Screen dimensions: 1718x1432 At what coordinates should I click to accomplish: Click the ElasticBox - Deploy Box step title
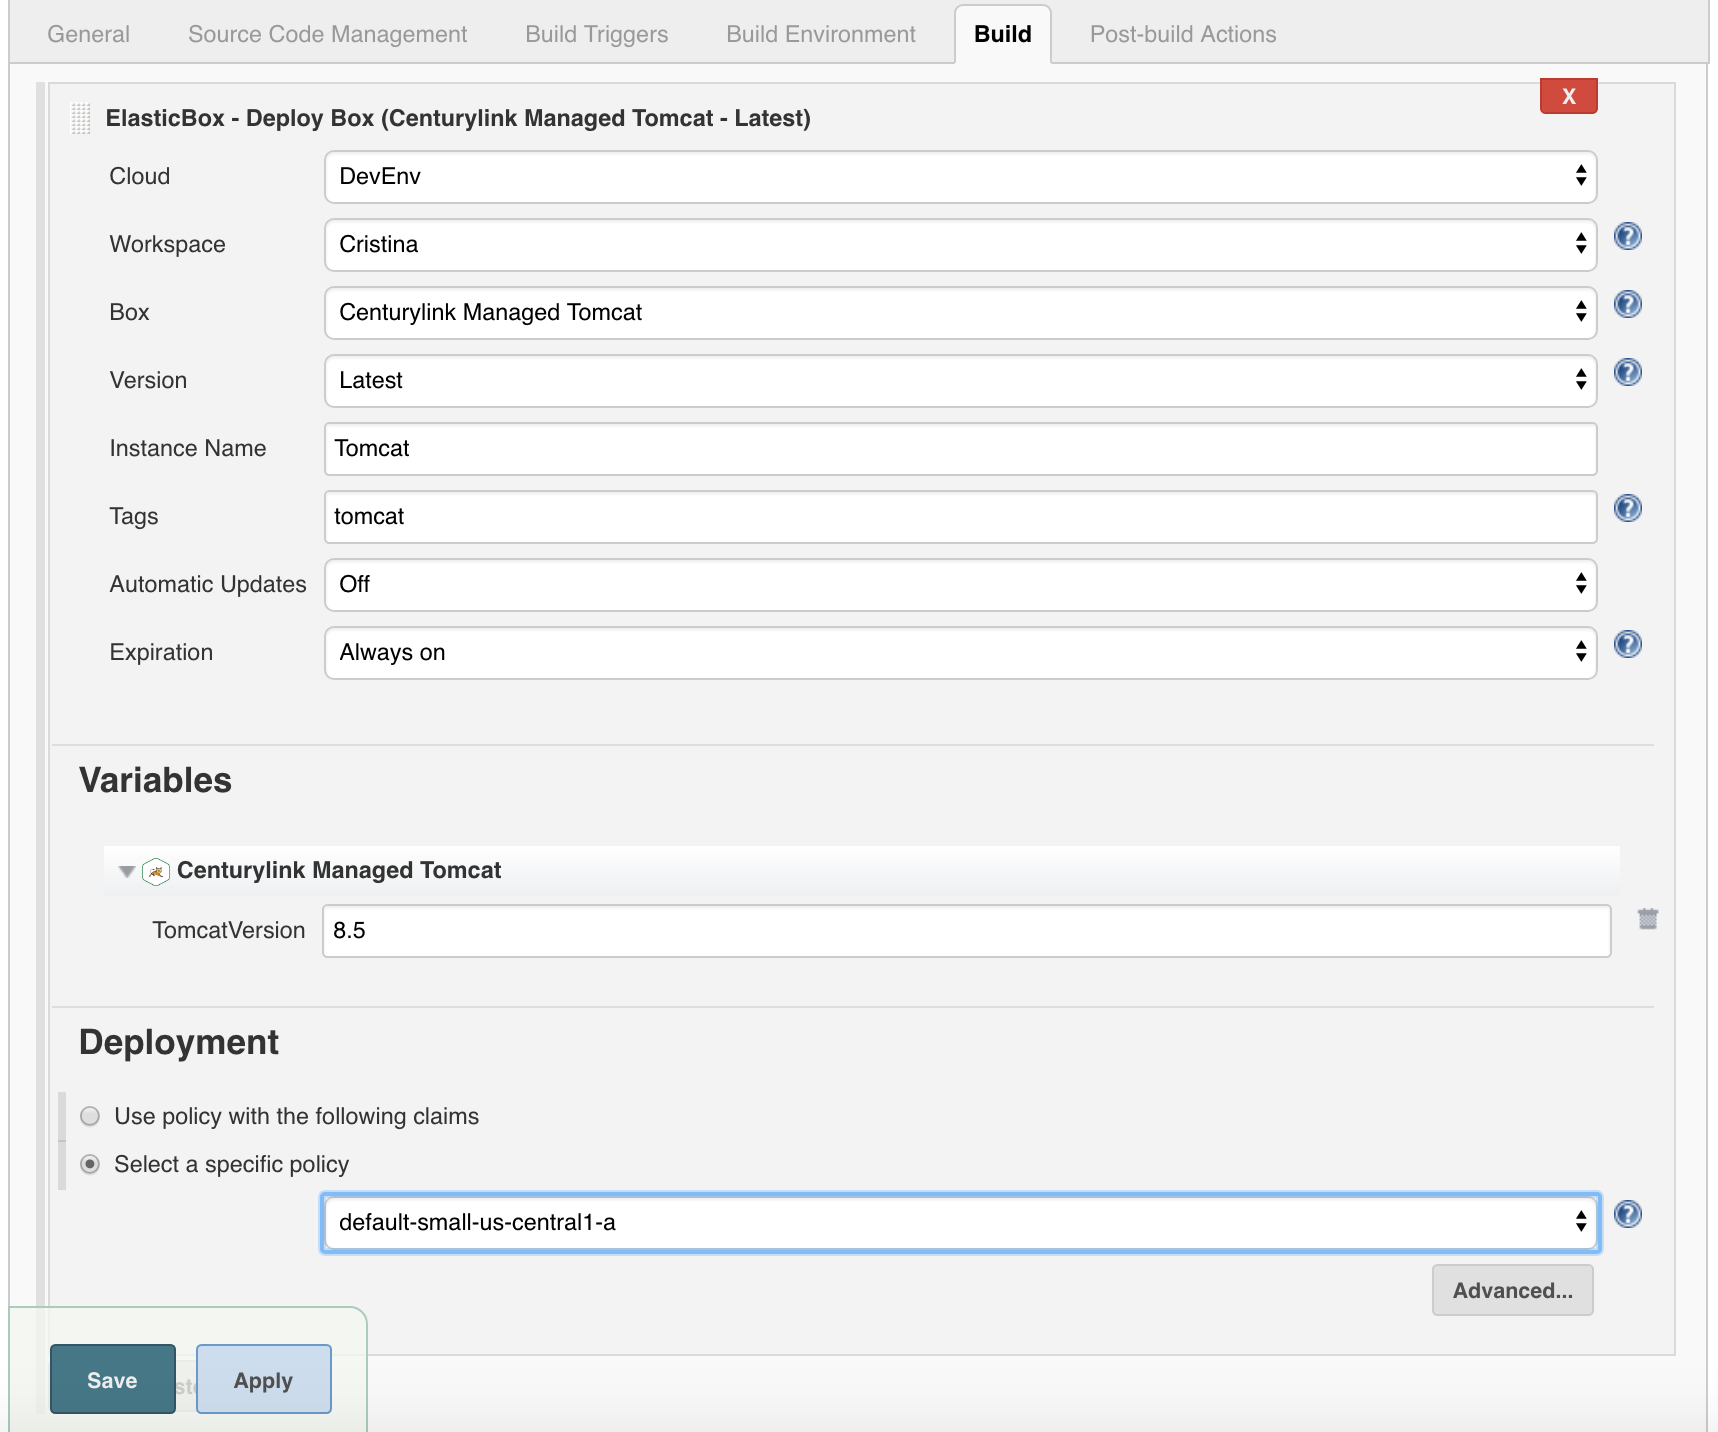click(458, 118)
